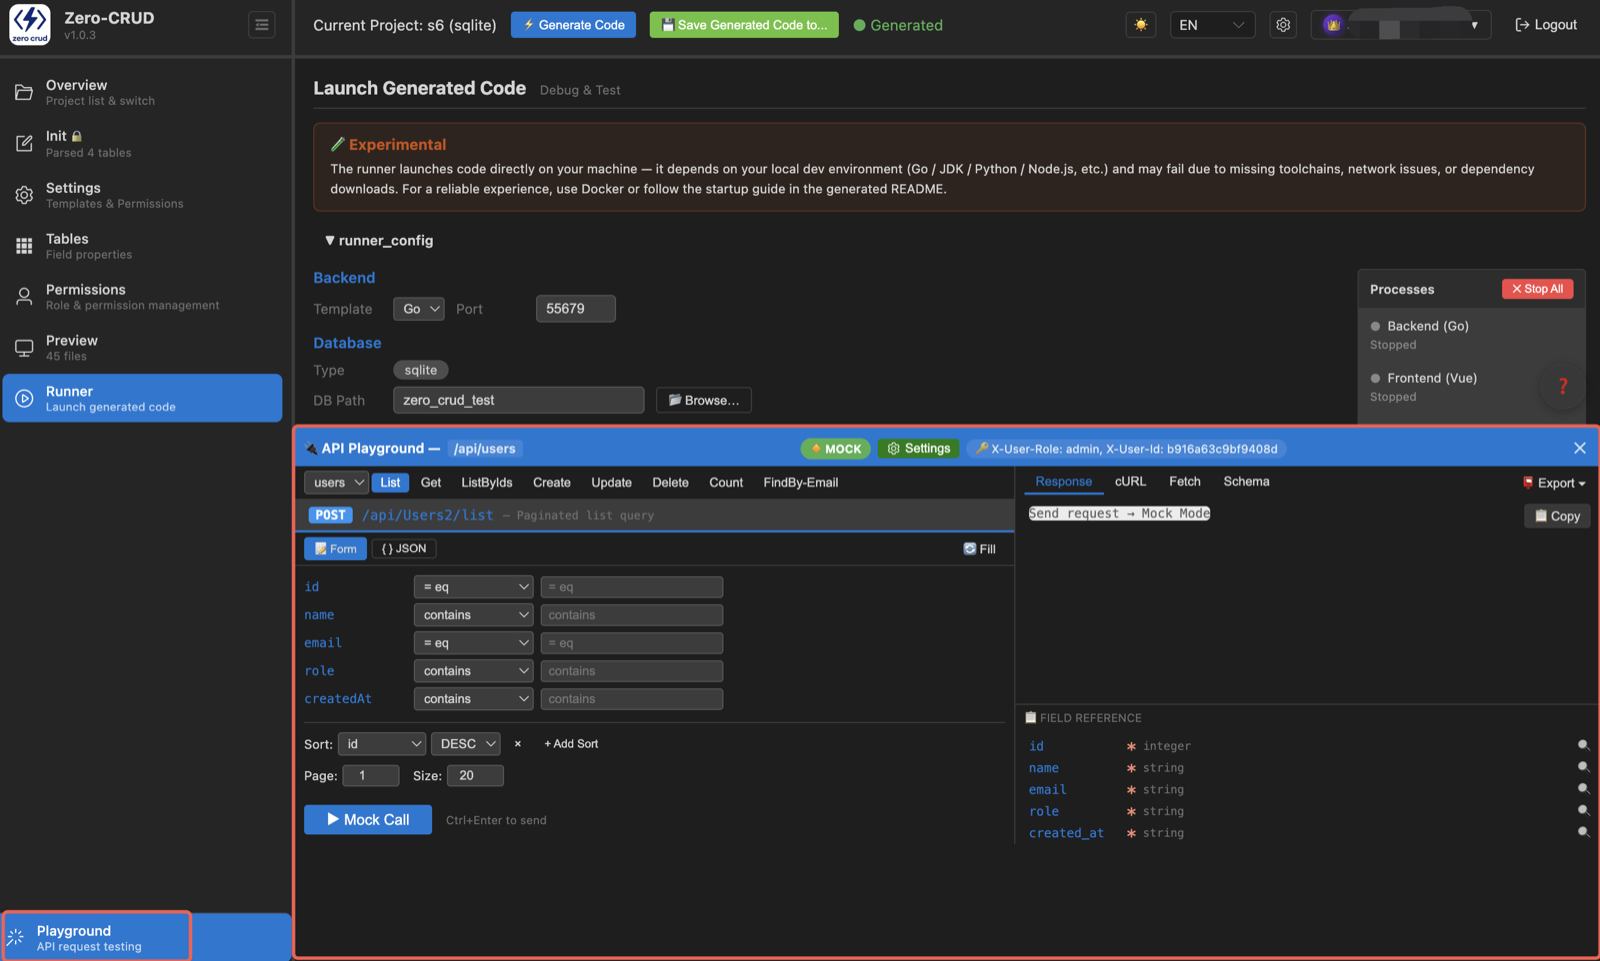Search the id field in Field Reference
The image size is (1600, 961).
1583,745
